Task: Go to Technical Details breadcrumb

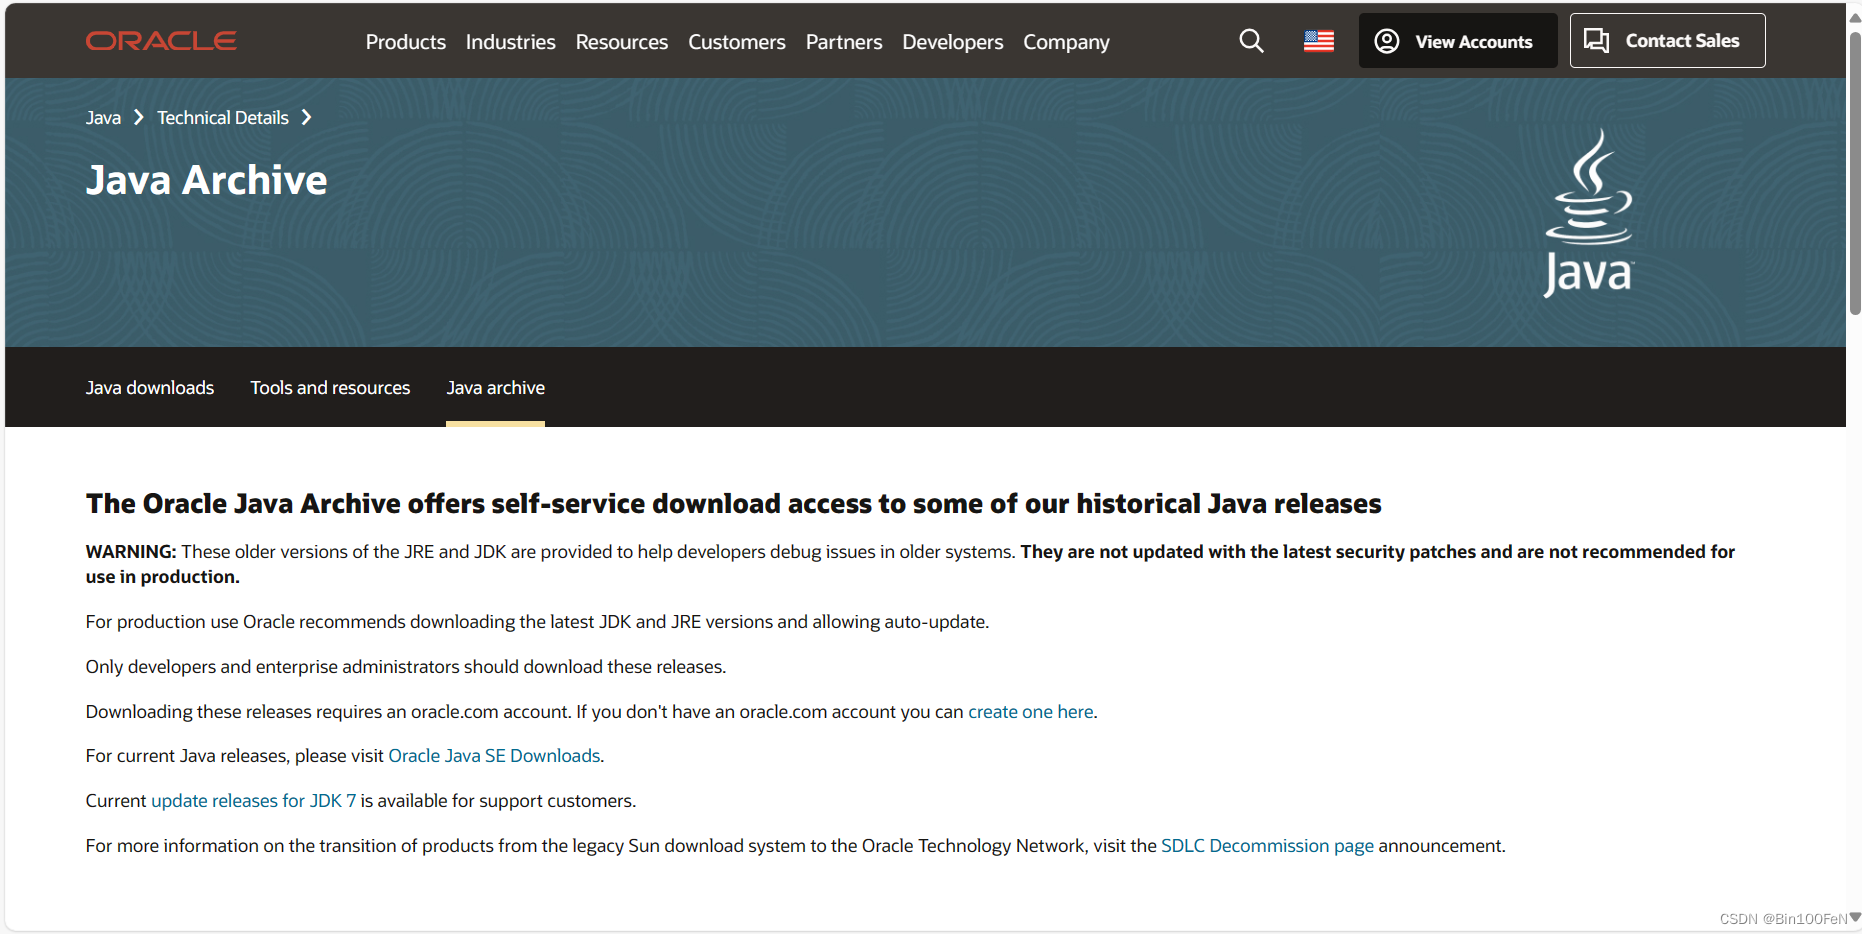Action: 223,118
